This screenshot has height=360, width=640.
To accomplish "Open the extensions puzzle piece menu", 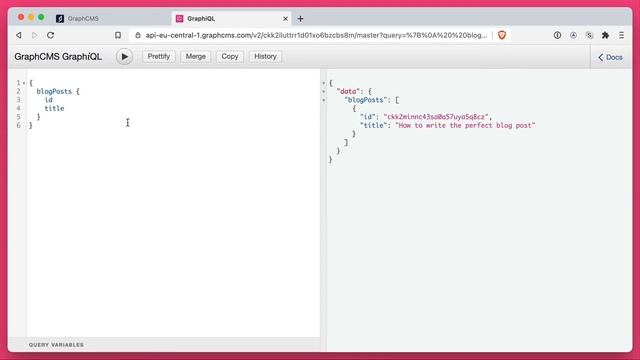I will [x=605, y=36].
